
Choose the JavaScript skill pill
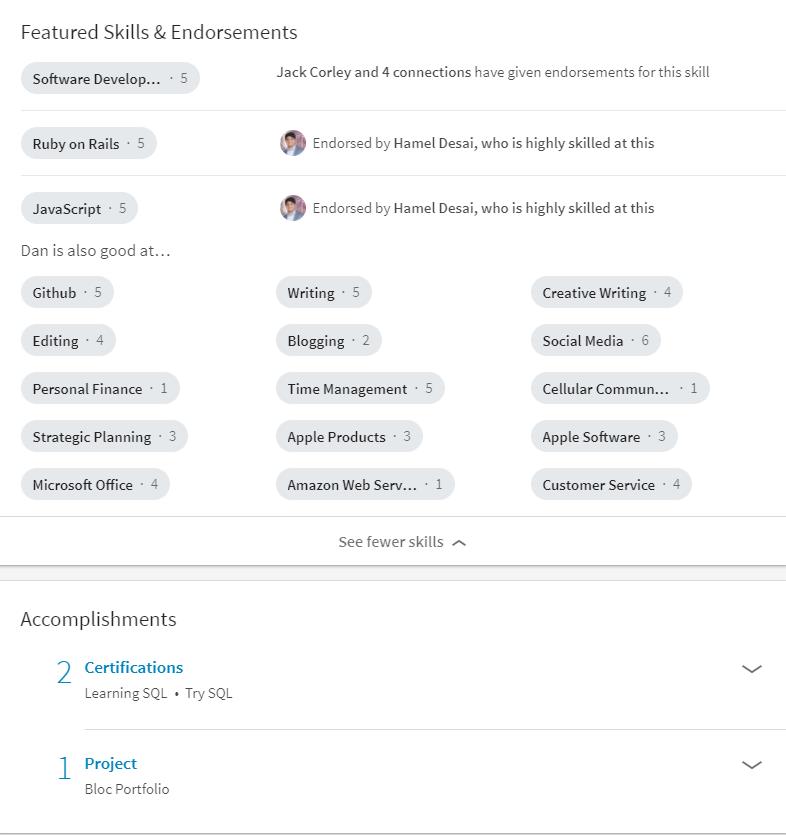point(79,209)
